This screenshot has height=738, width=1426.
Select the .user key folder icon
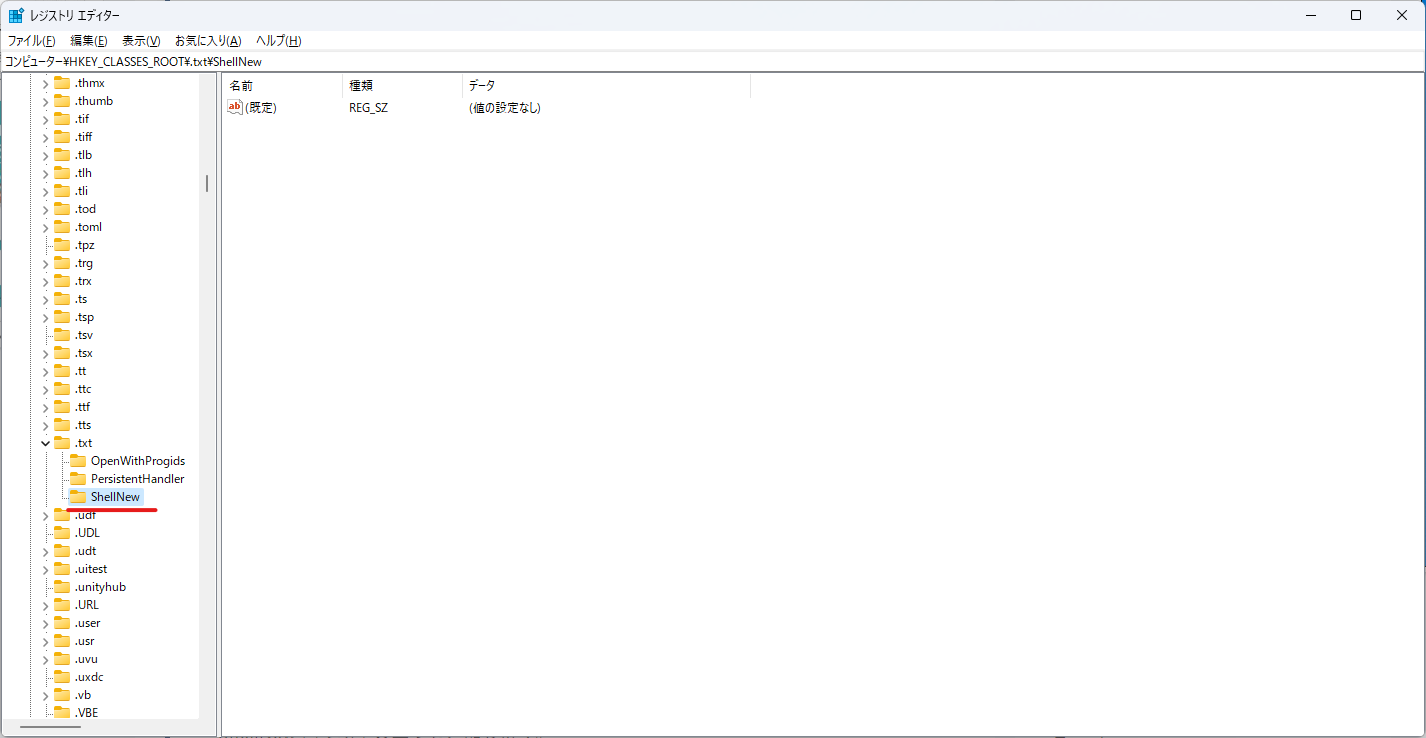pos(60,622)
